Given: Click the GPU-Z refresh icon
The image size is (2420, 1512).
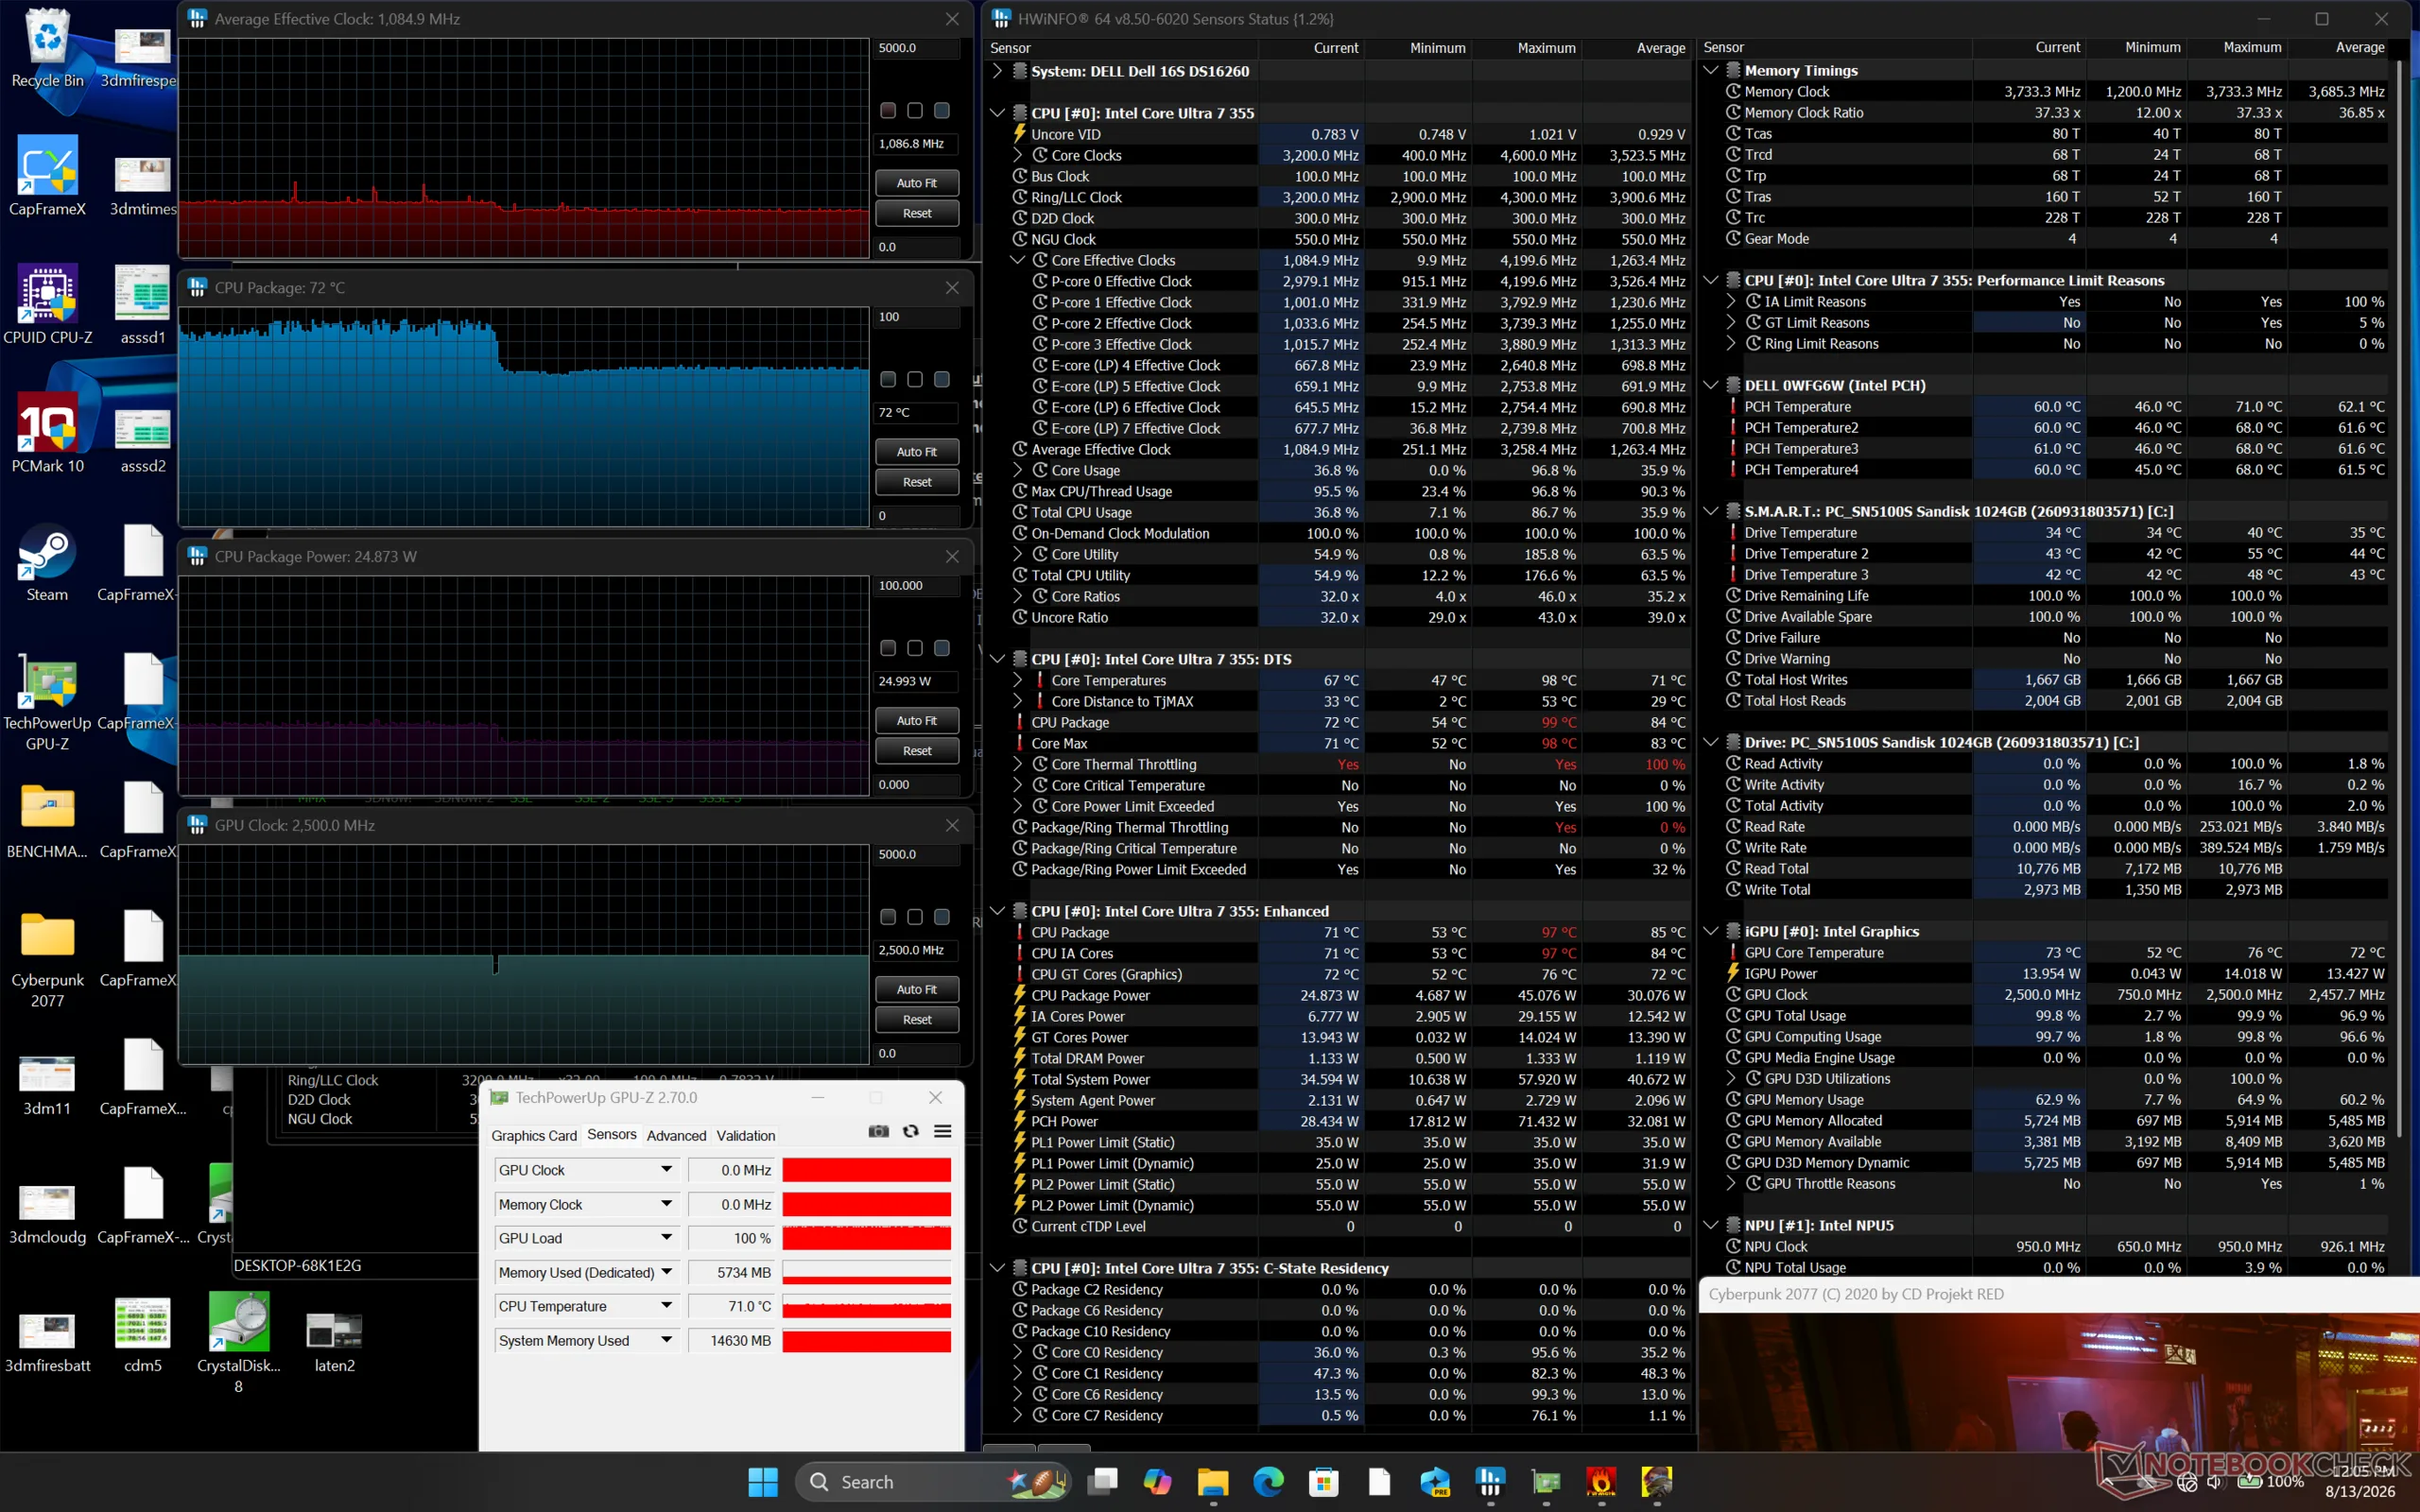Looking at the screenshot, I should point(910,1131).
